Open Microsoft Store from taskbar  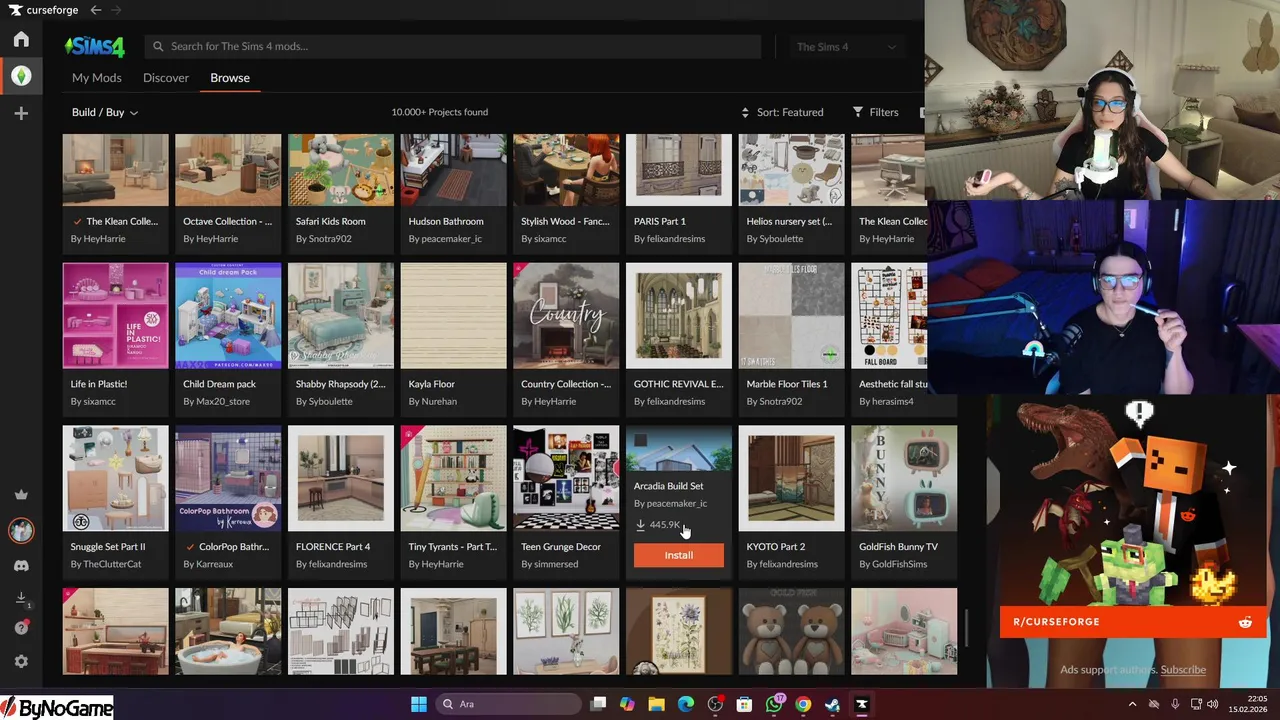tap(744, 704)
